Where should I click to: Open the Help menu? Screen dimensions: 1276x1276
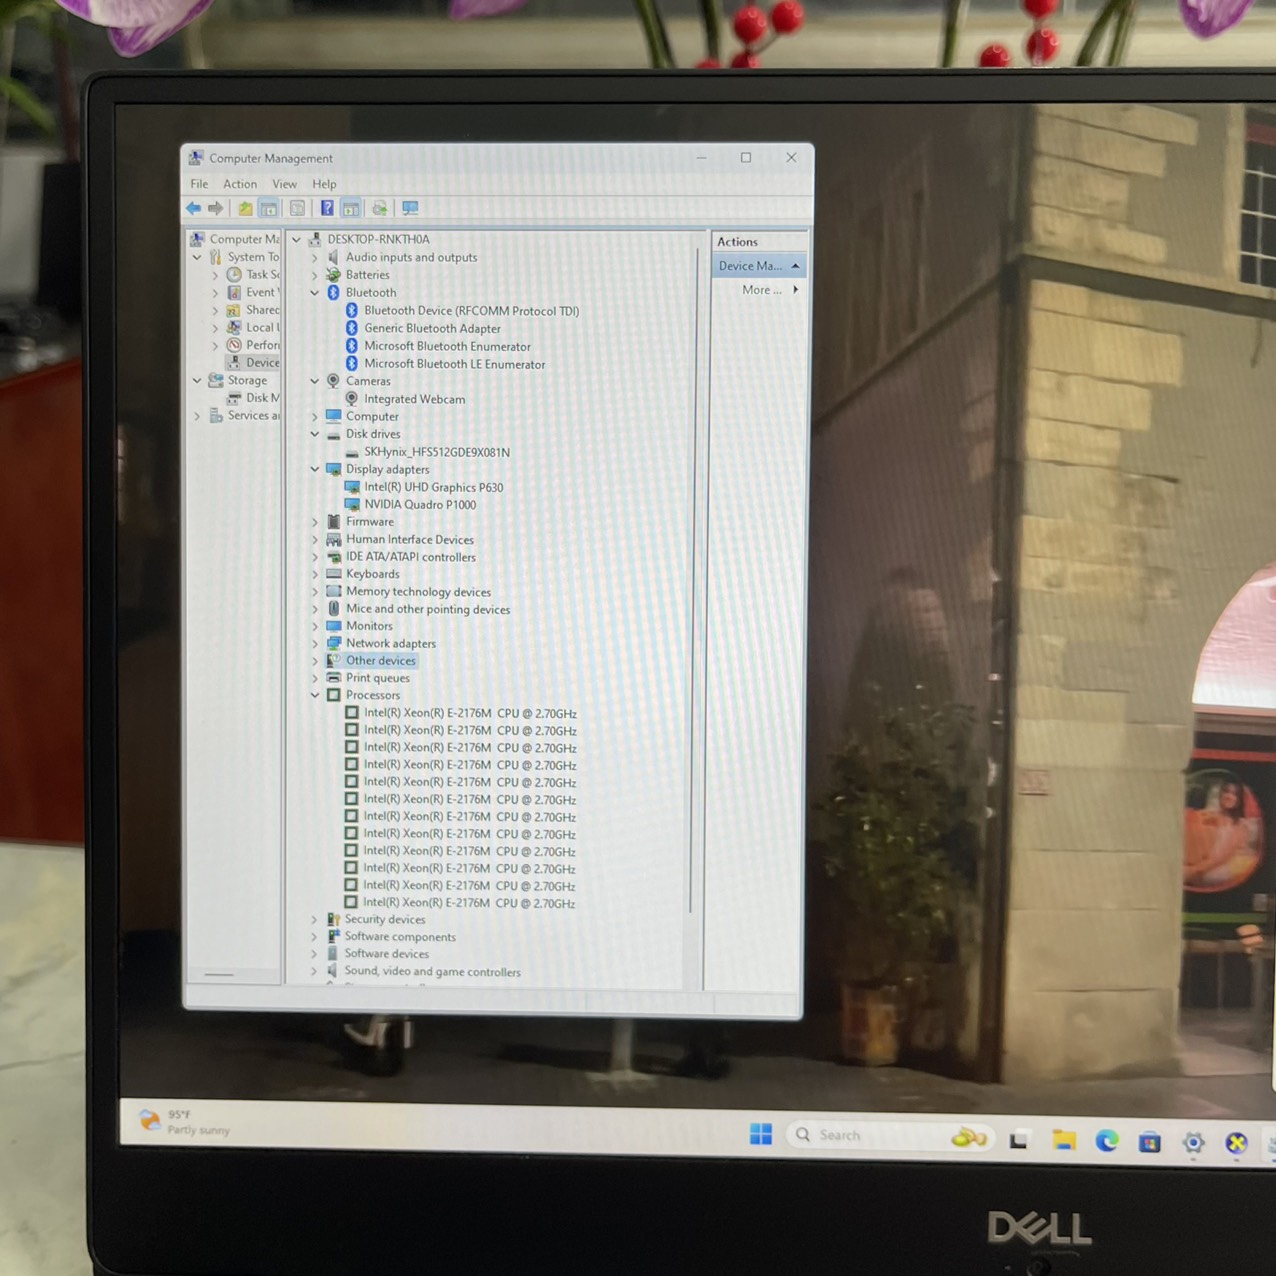pyautogui.click(x=324, y=184)
